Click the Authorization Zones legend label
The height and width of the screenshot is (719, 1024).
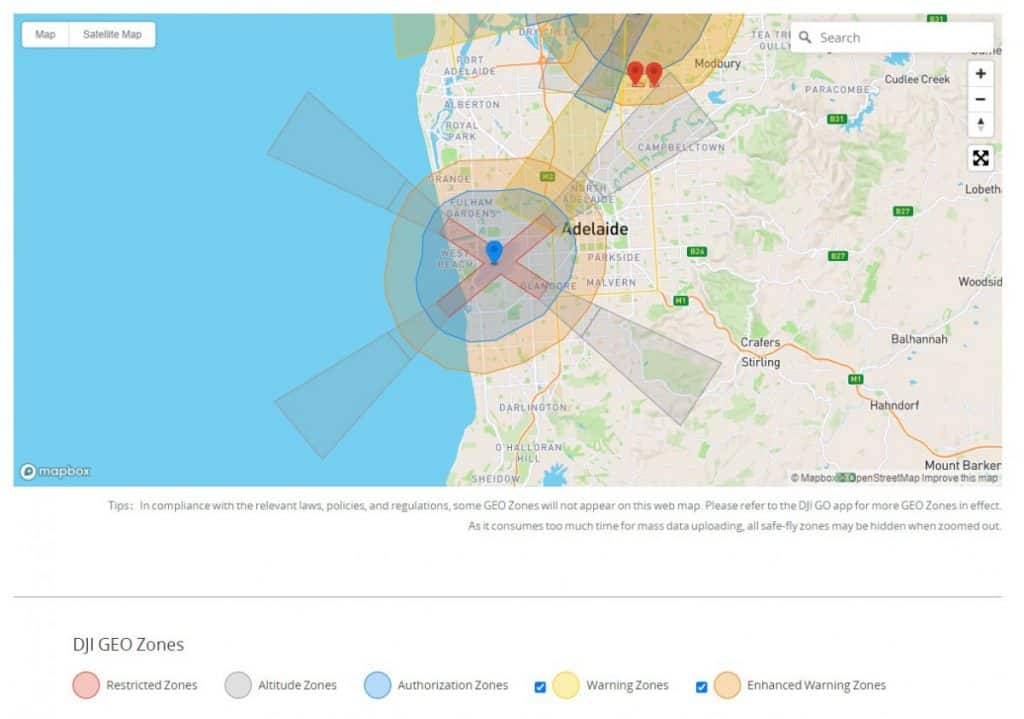point(453,685)
